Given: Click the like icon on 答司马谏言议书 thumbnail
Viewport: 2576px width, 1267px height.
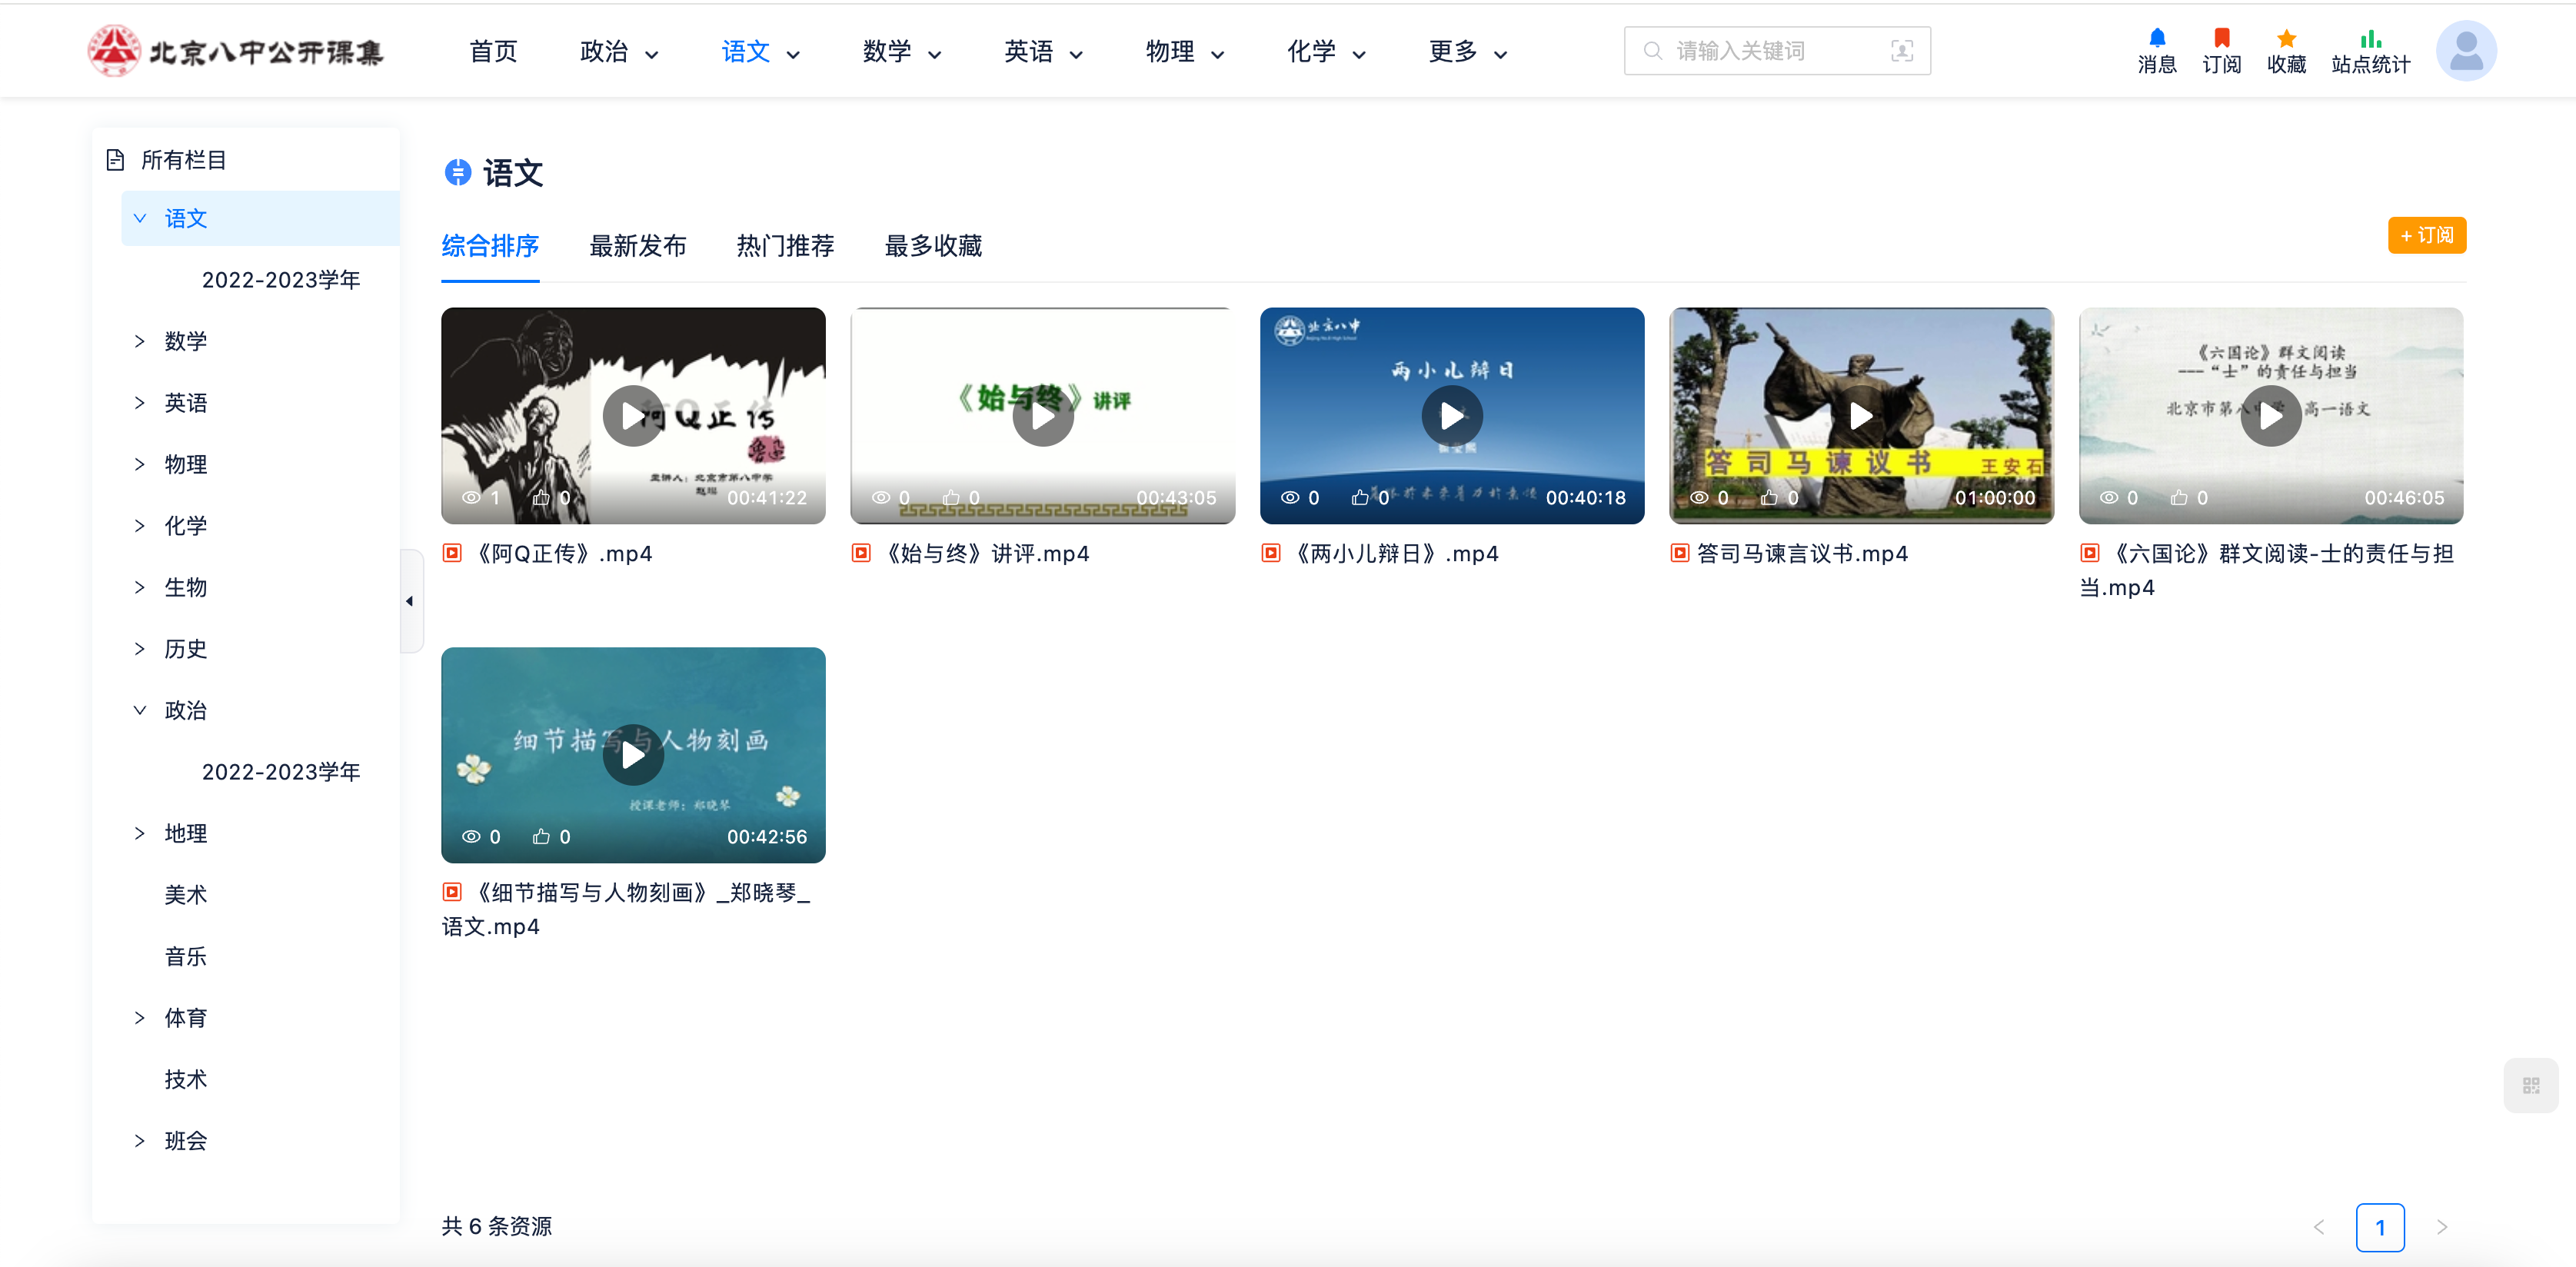Looking at the screenshot, I should (1769, 497).
